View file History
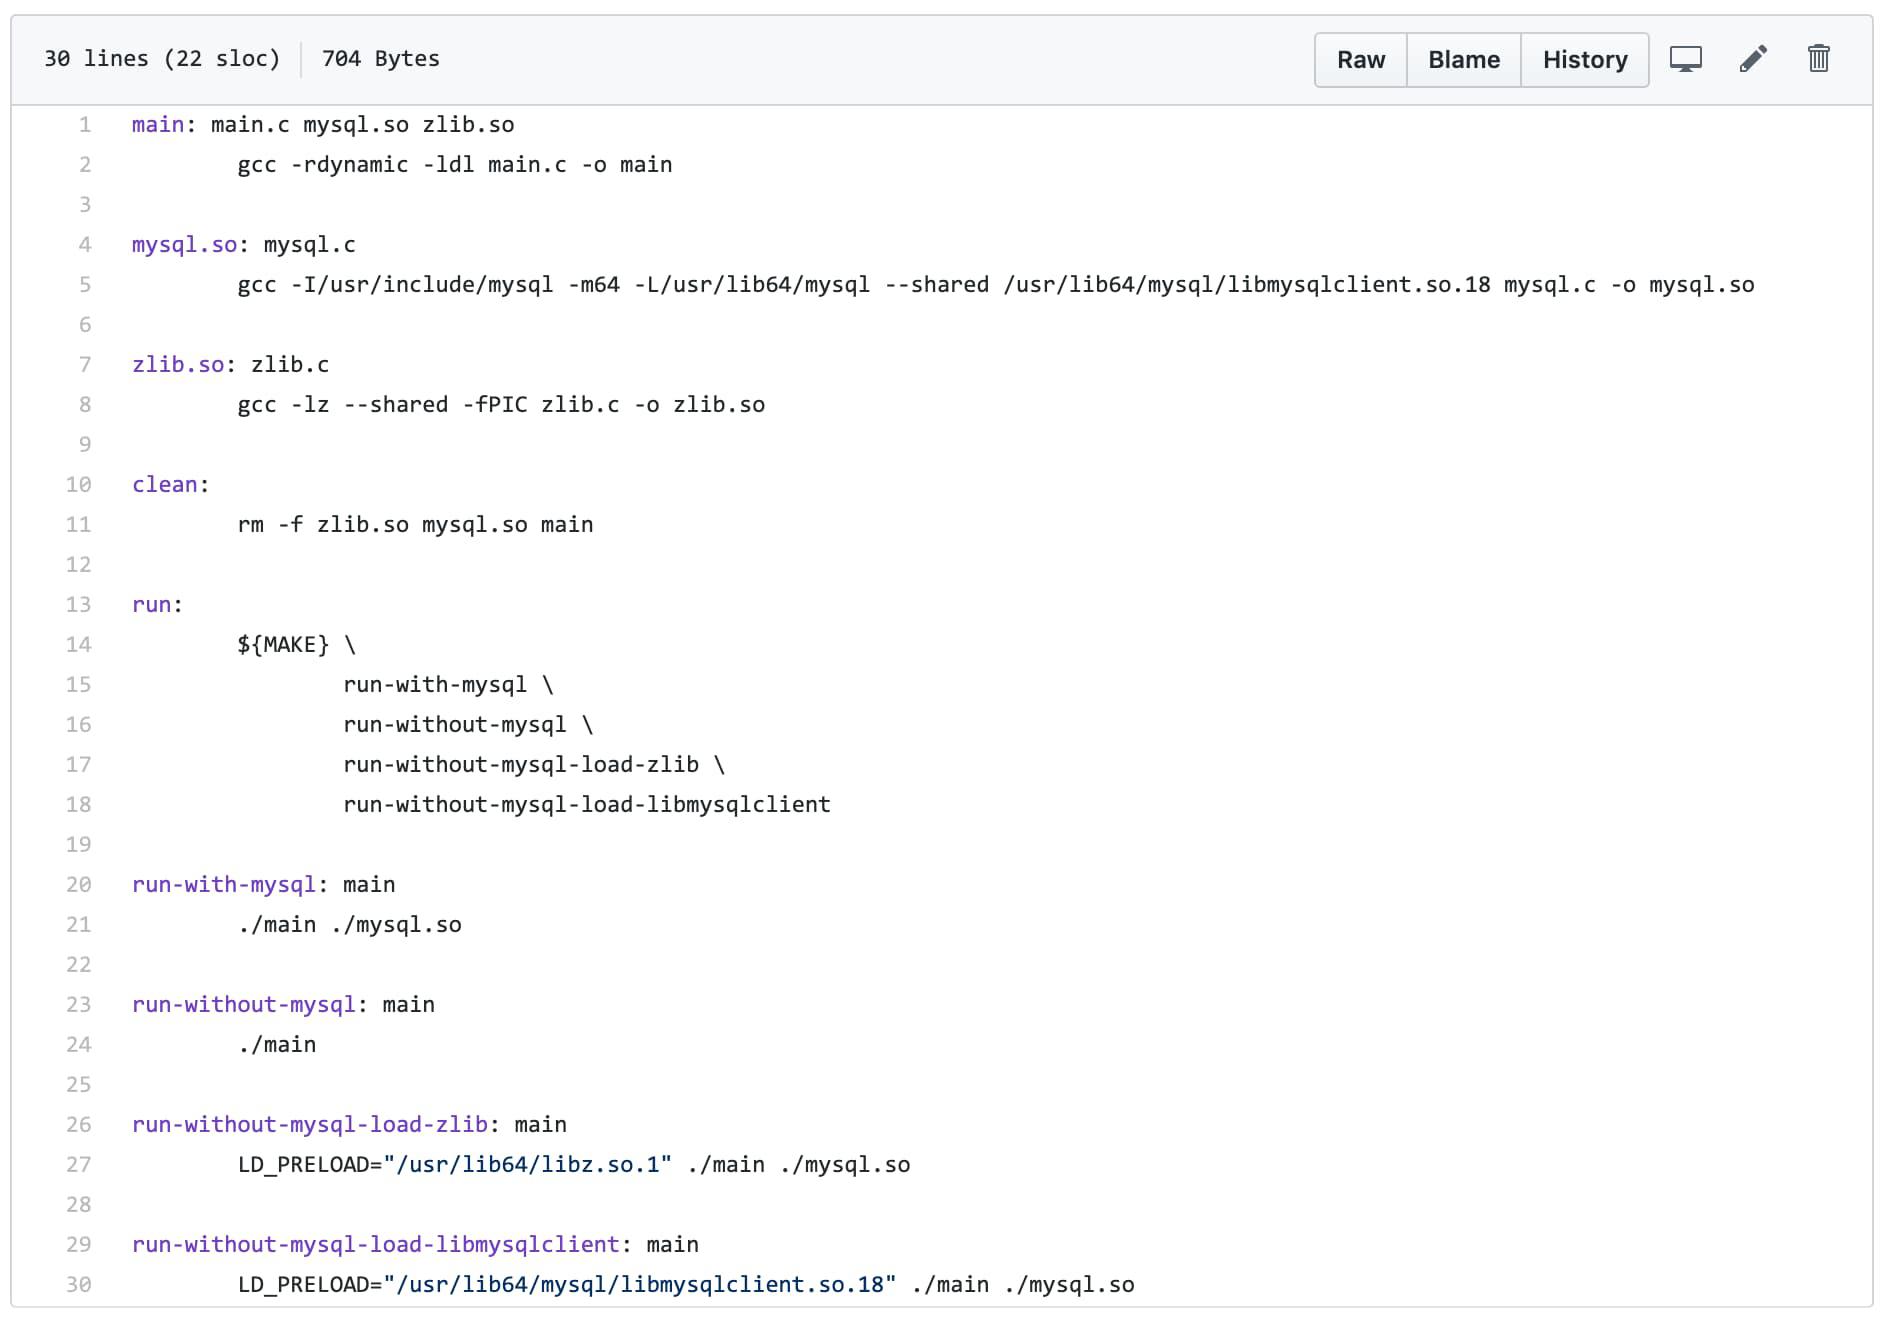 click(1584, 60)
